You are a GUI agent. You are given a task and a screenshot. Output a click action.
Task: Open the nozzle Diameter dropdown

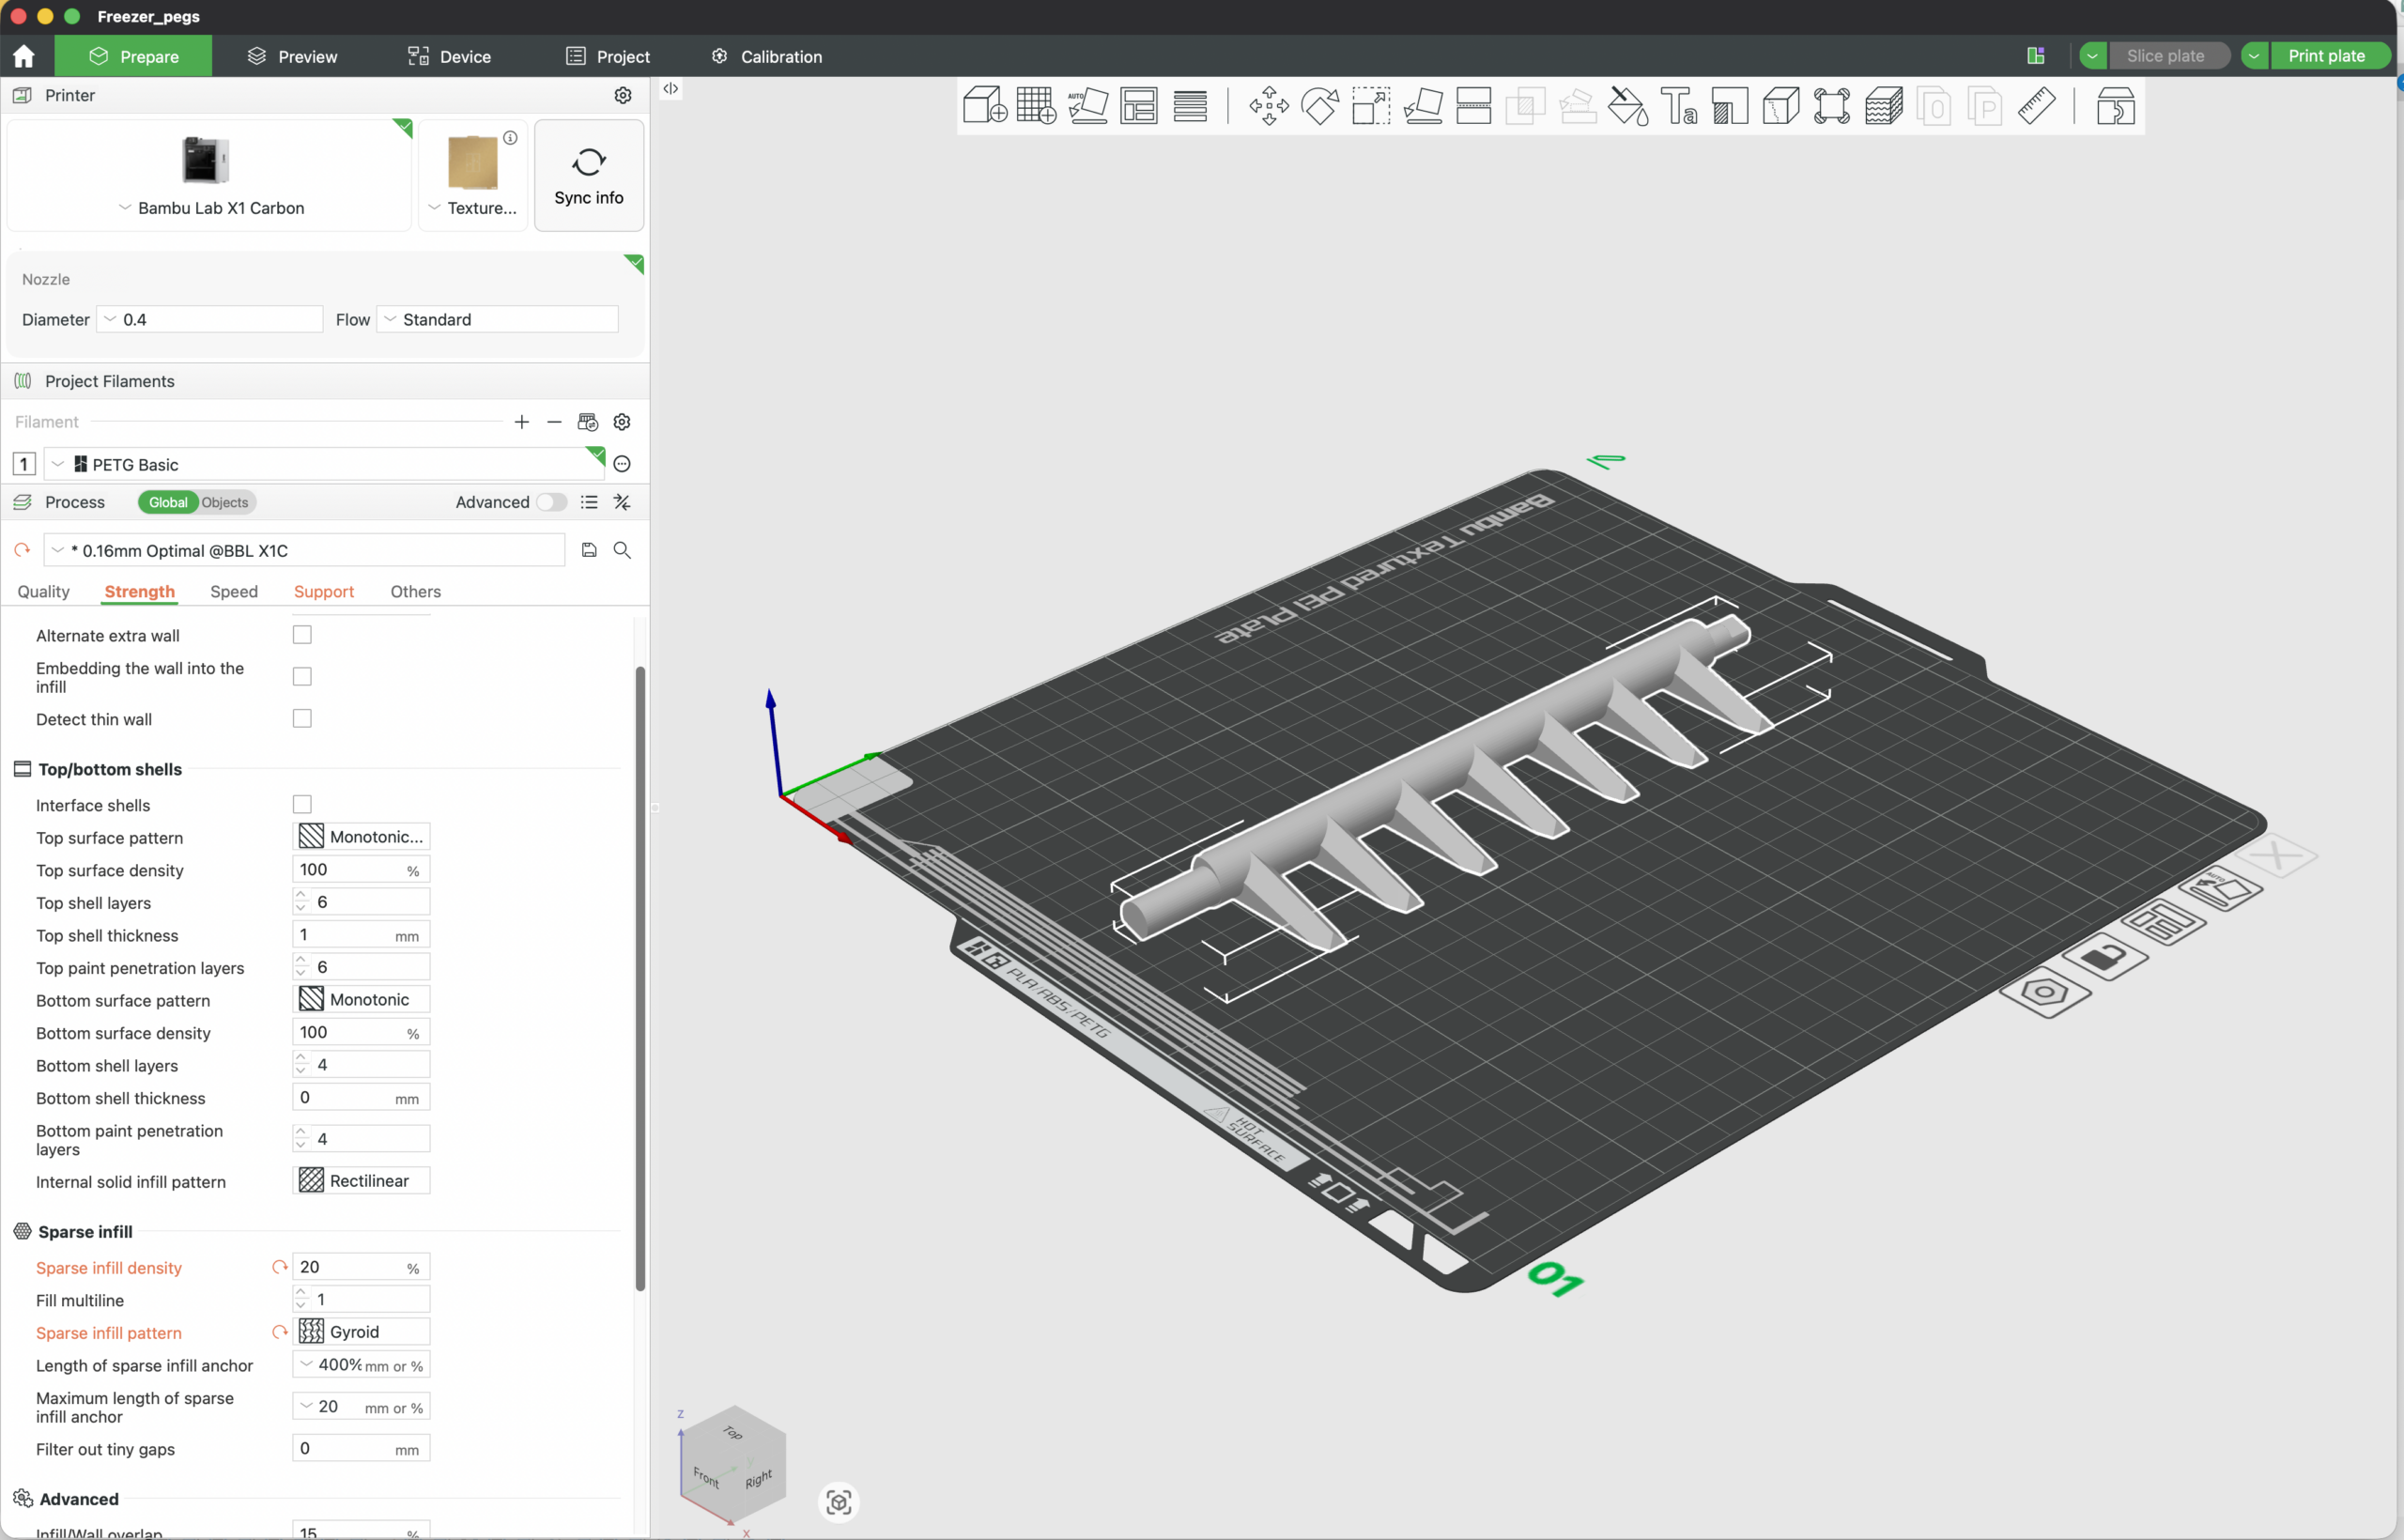(x=210, y=319)
